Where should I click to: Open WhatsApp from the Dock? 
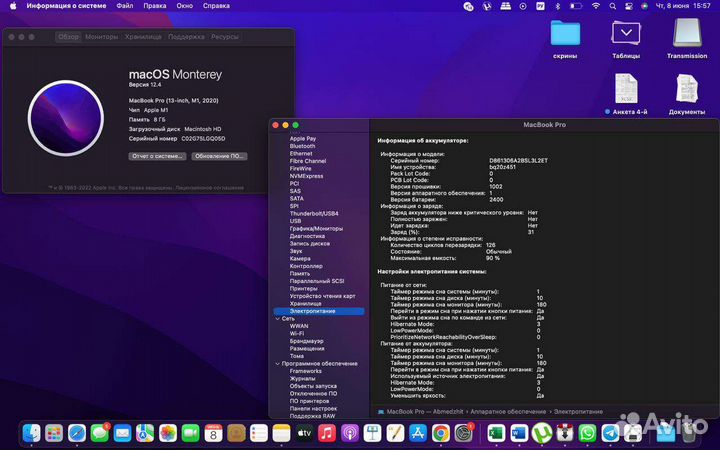(x=587, y=433)
